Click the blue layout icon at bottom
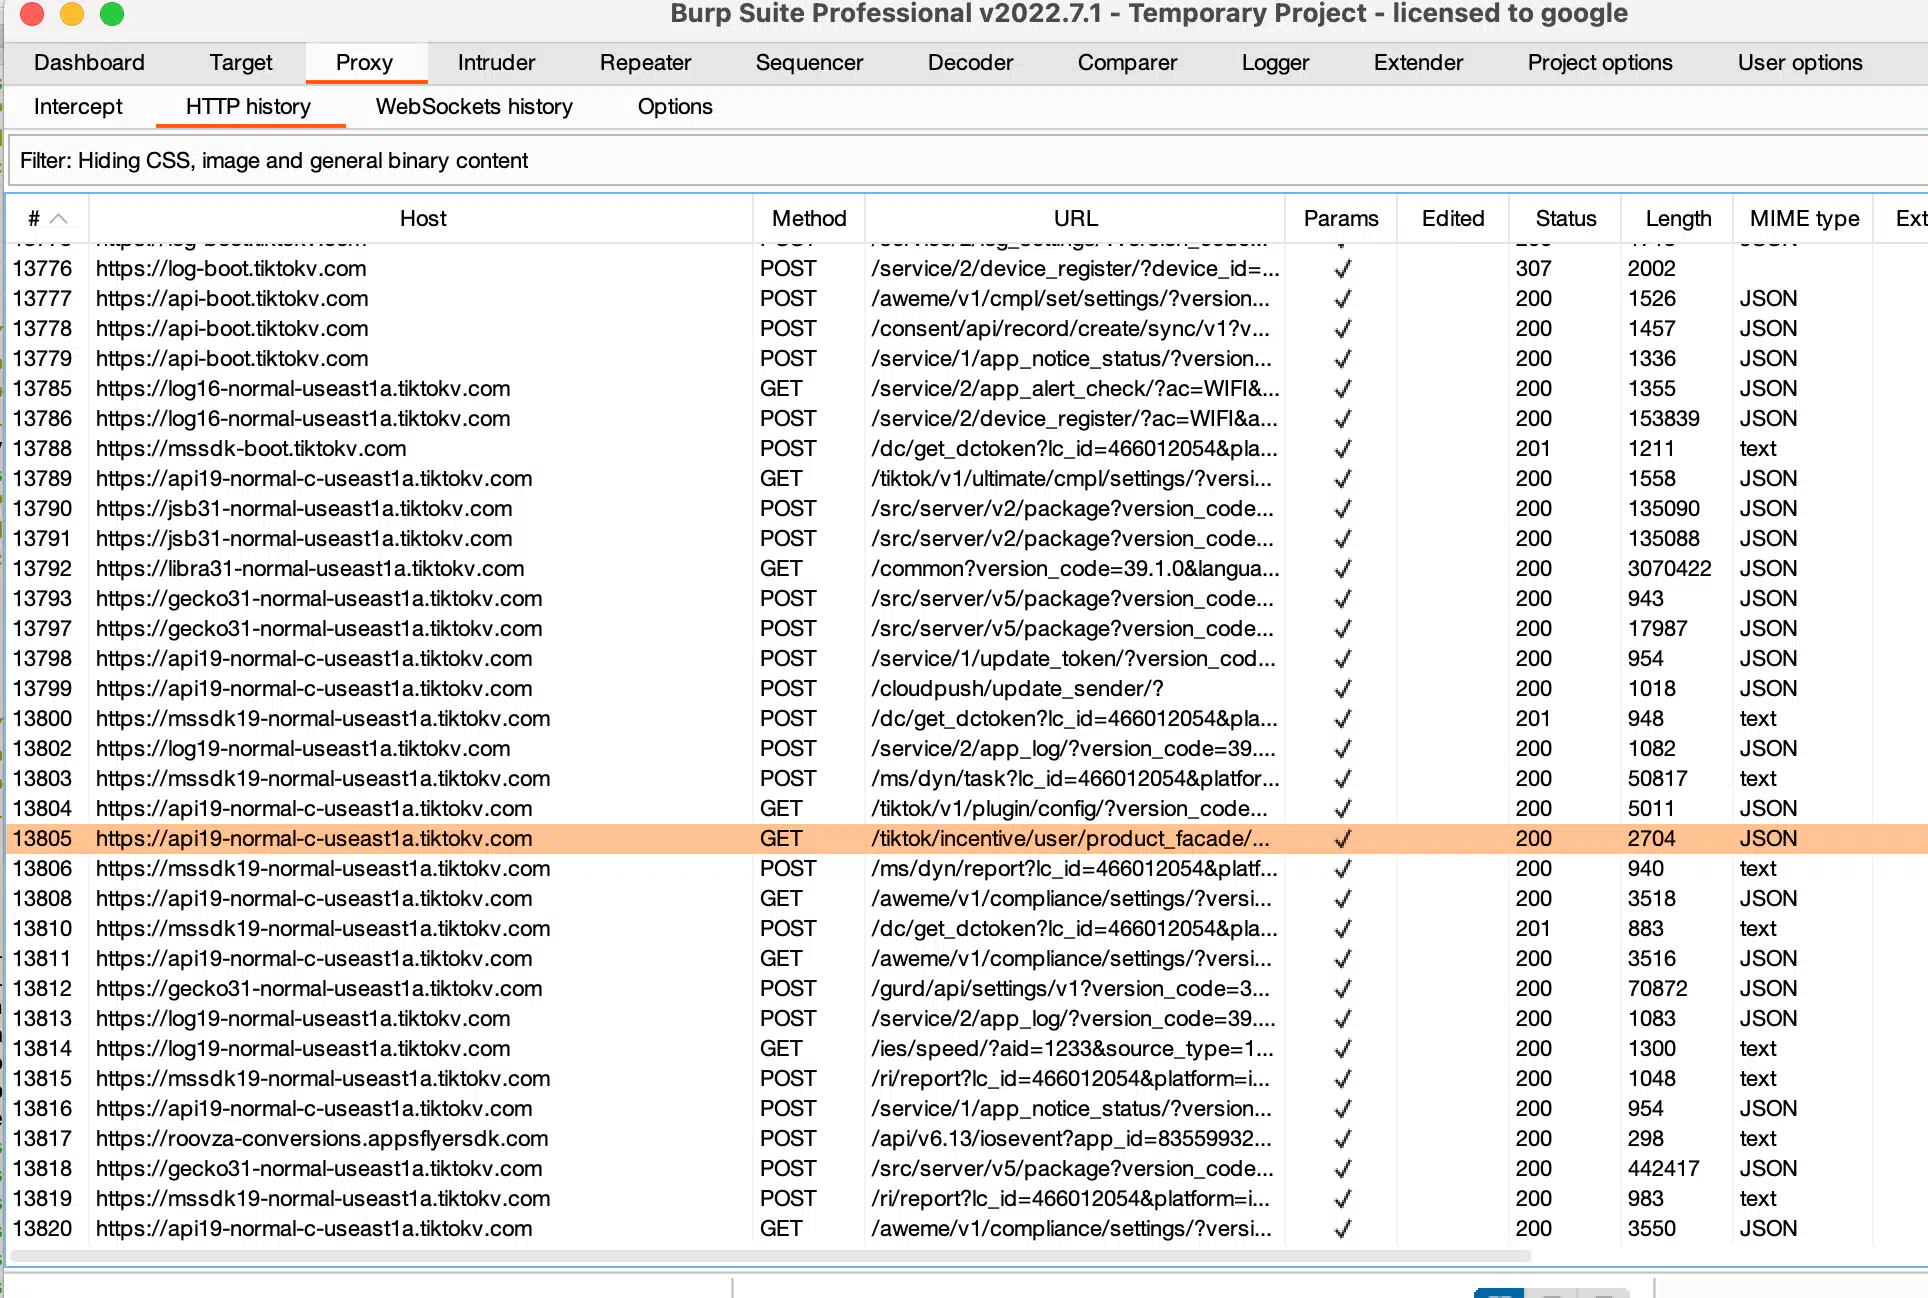This screenshot has height=1298, width=1928. [1498, 1293]
